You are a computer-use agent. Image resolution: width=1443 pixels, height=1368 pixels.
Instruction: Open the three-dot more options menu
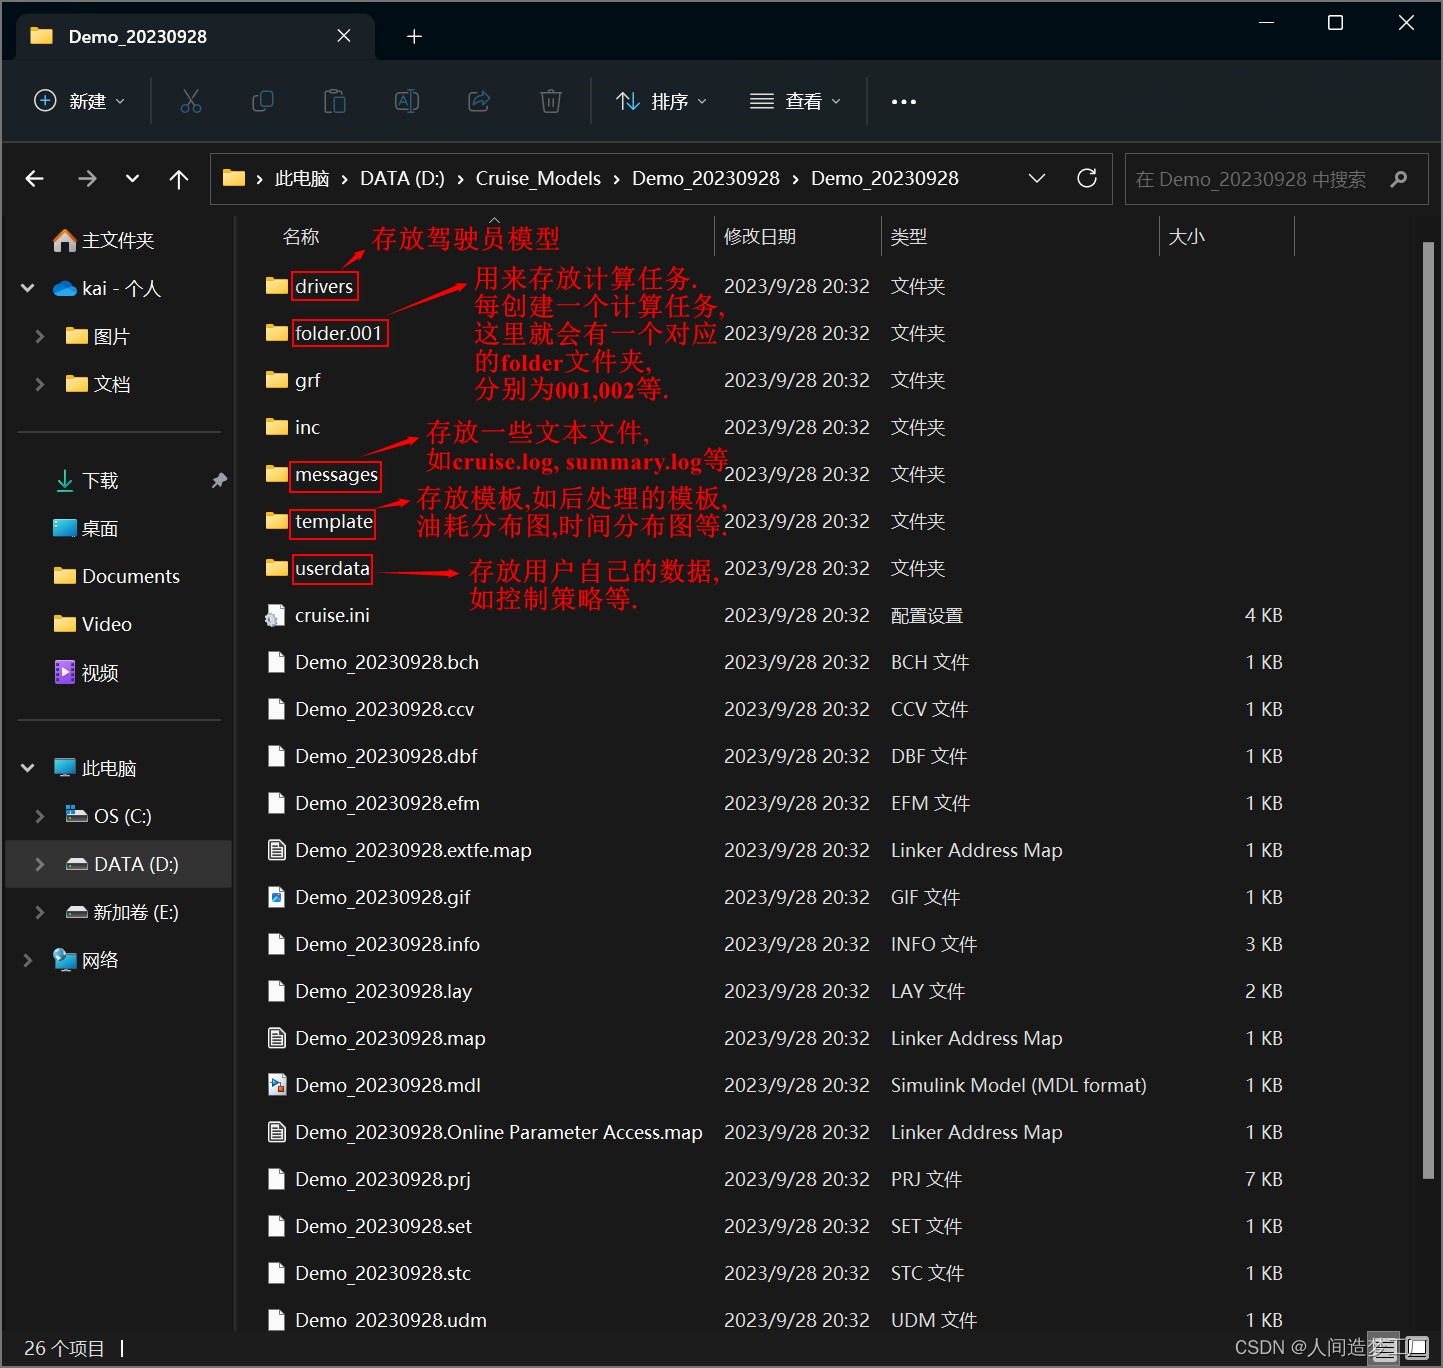tap(904, 101)
